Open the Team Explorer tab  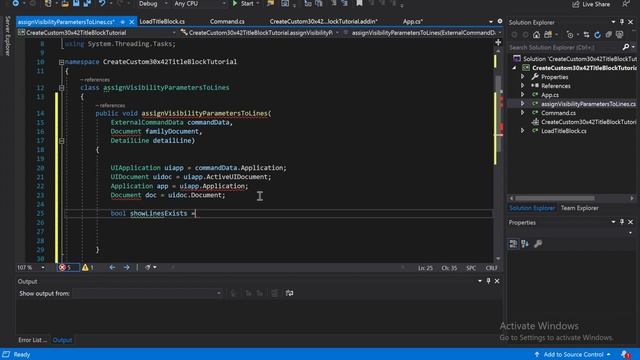coord(579,208)
